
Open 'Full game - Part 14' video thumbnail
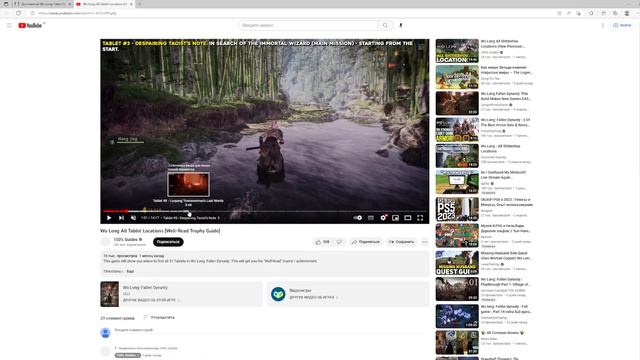(457, 316)
